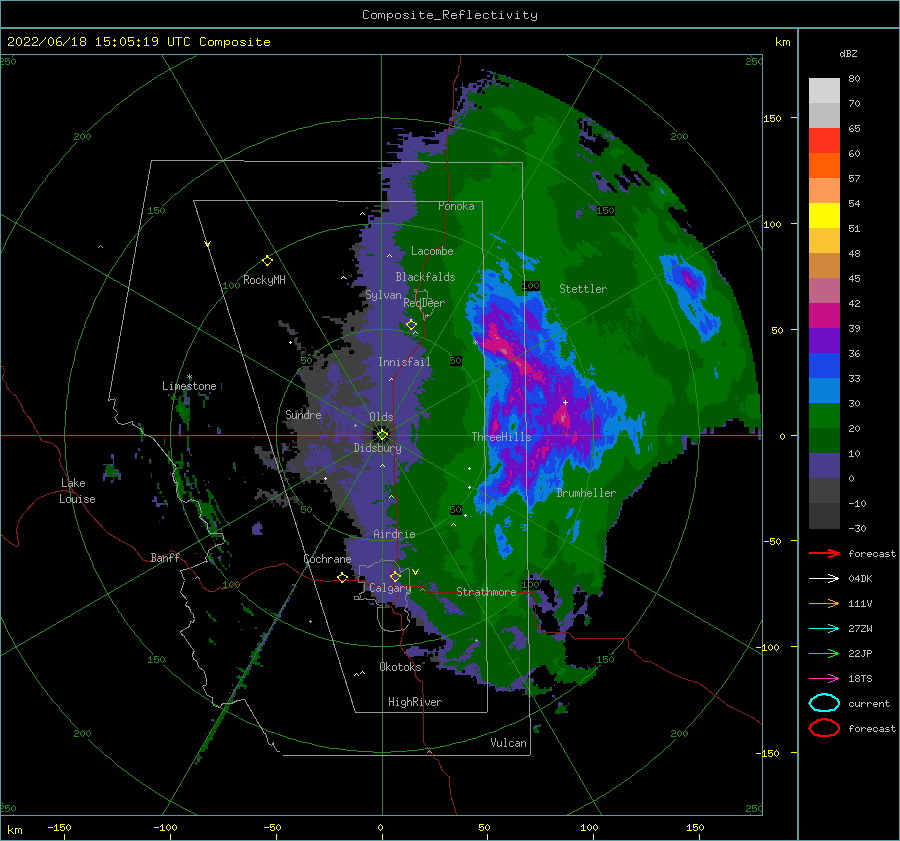Click the Strathmore town label

point(486,592)
